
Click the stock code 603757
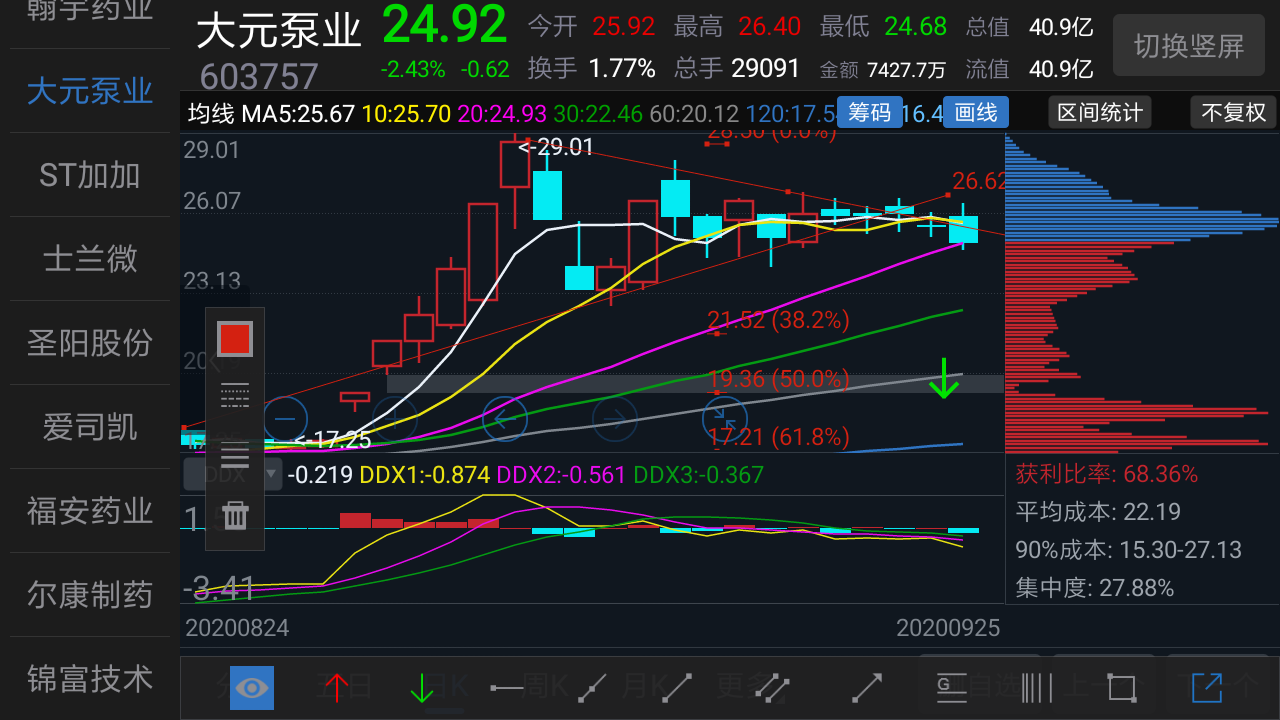click(259, 76)
